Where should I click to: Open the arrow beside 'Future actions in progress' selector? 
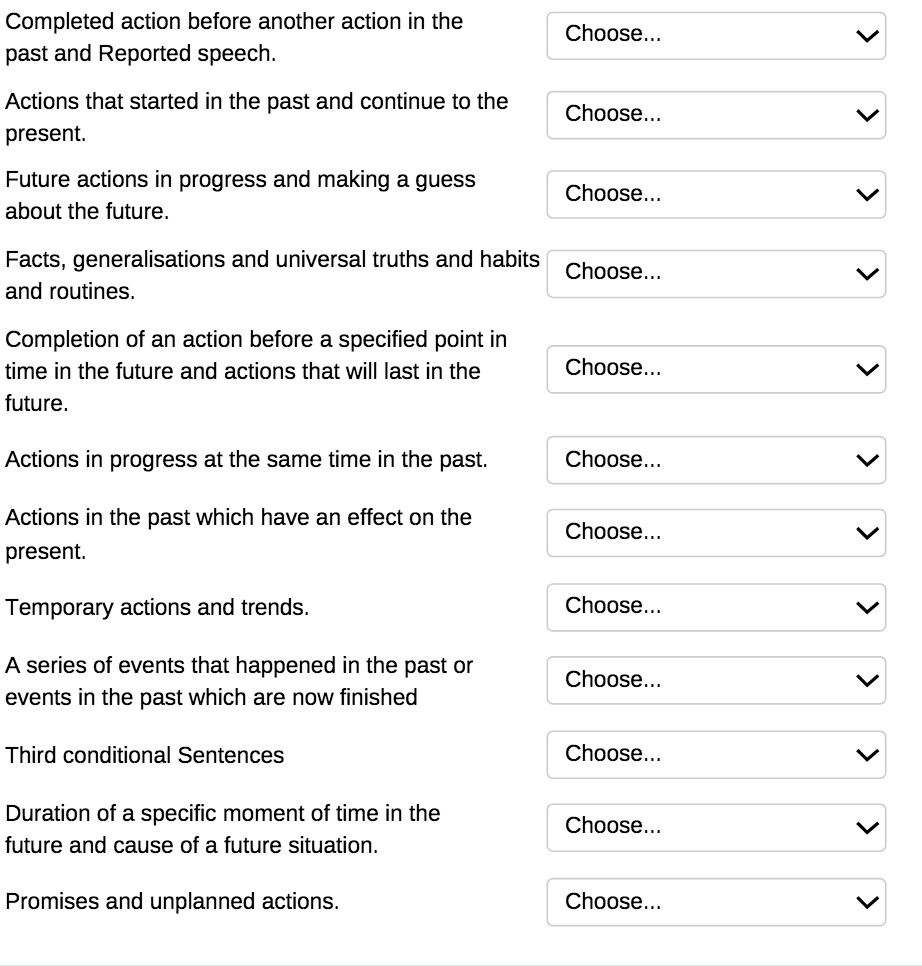(x=866, y=194)
